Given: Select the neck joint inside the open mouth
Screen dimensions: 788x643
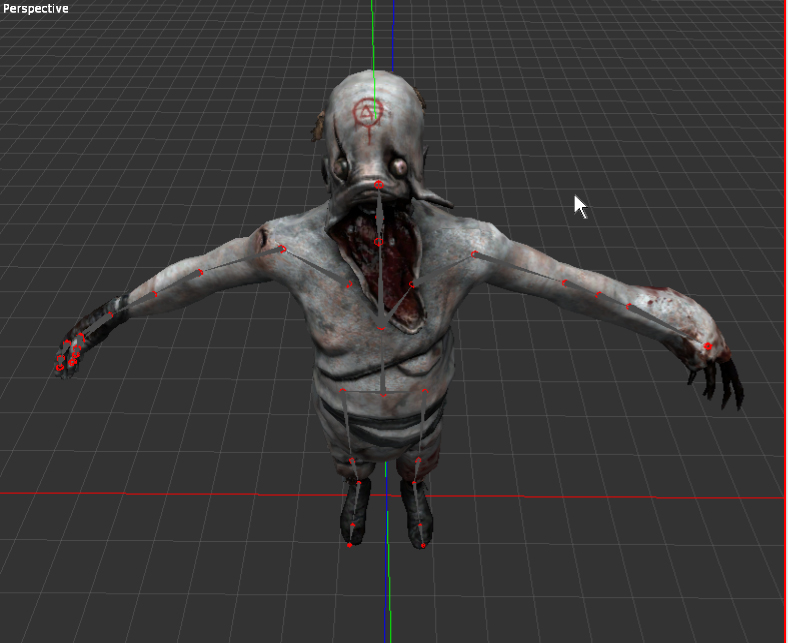Looking at the screenshot, I should click(x=378, y=242).
